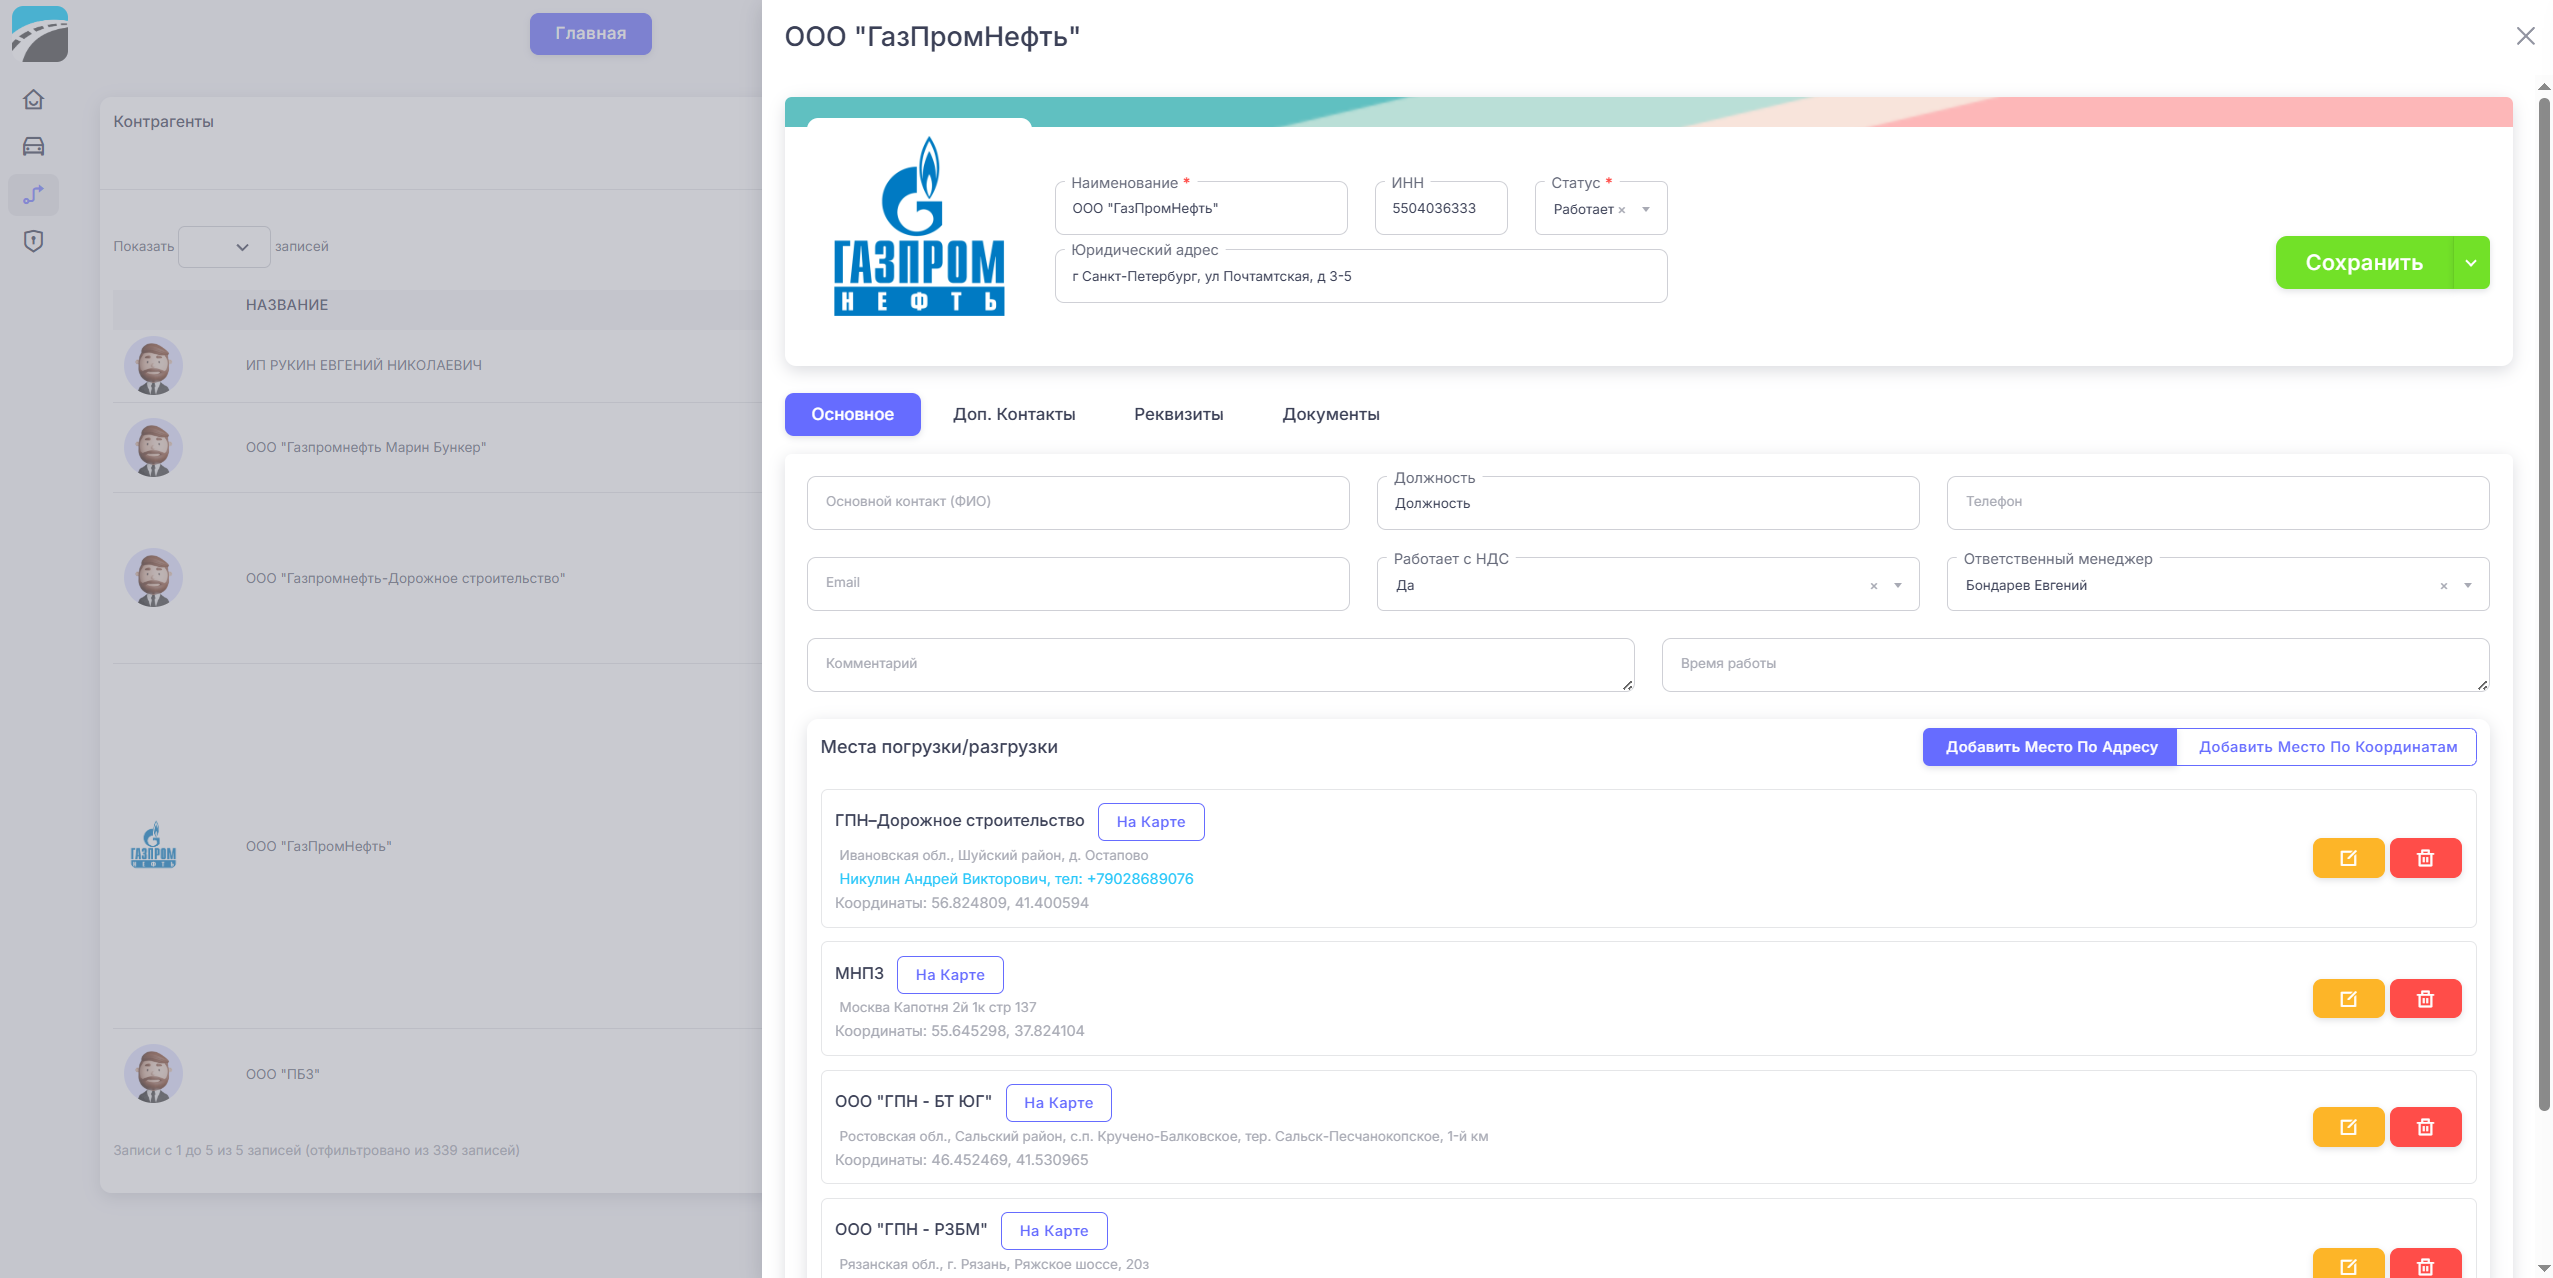2553x1278 pixels.
Task: Click the Gazprom Neft company logo
Action: coord(919,227)
